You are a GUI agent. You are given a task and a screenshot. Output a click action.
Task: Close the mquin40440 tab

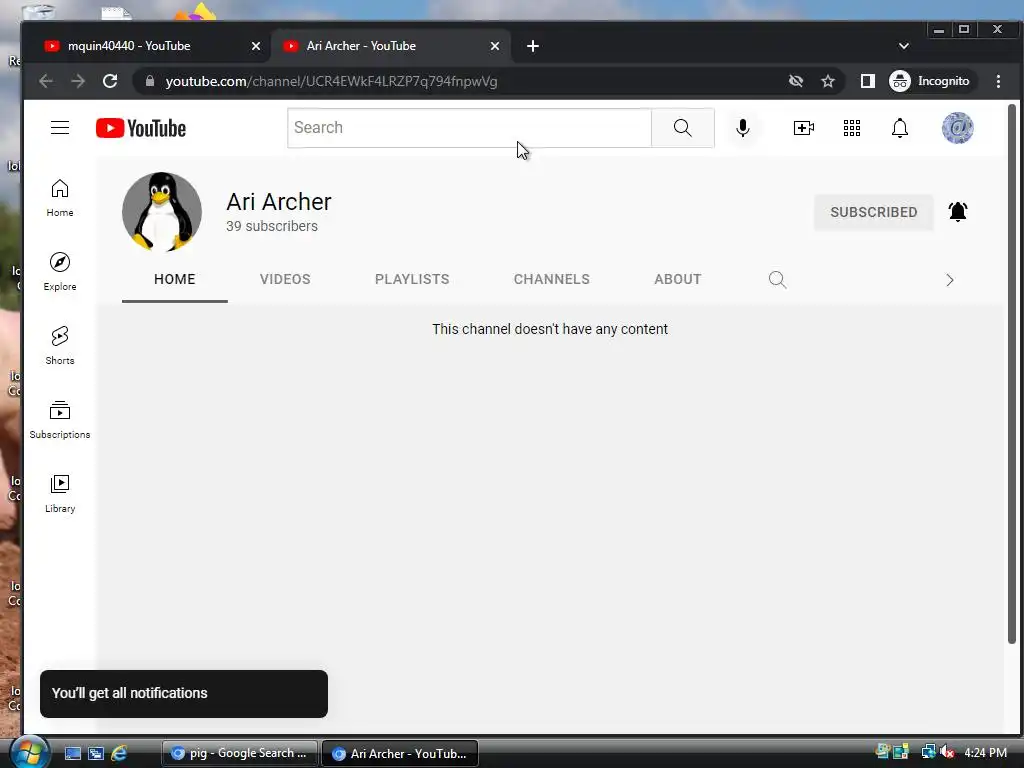[x=256, y=46]
